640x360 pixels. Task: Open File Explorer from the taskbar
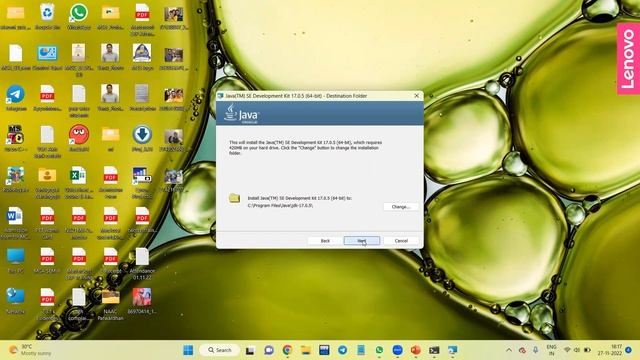point(306,350)
